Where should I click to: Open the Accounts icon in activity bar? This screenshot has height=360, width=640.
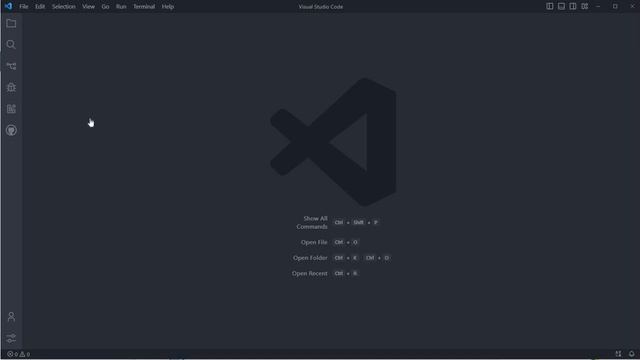coord(11,317)
